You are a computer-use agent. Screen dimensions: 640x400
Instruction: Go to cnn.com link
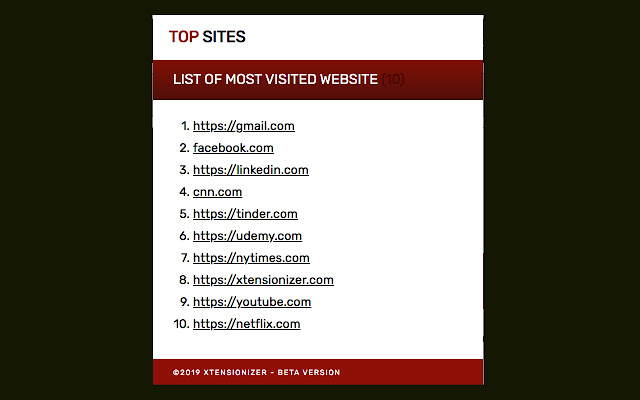click(x=218, y=192)
